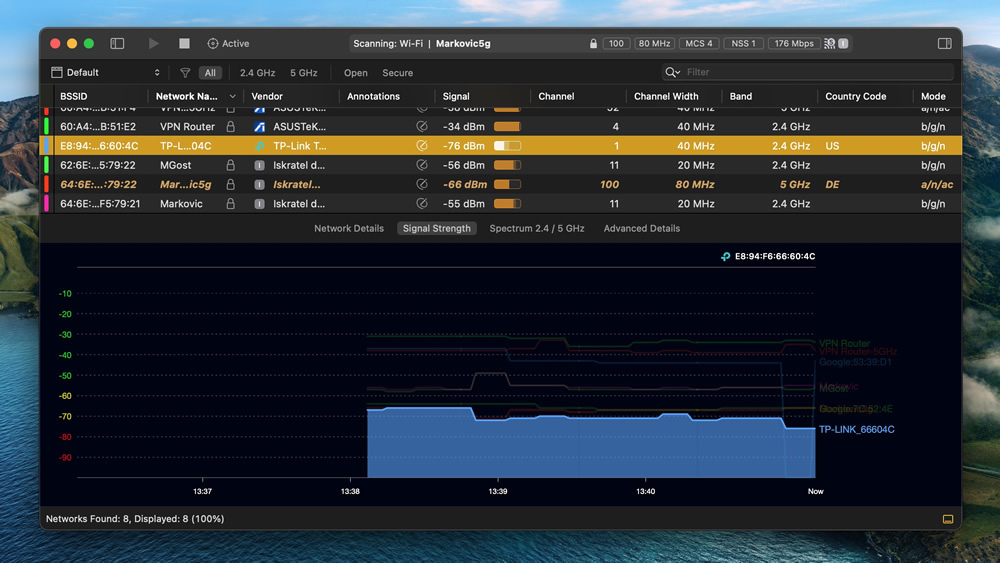
Task: Start scanning with the play button
Action: click(x=153, y=43)
